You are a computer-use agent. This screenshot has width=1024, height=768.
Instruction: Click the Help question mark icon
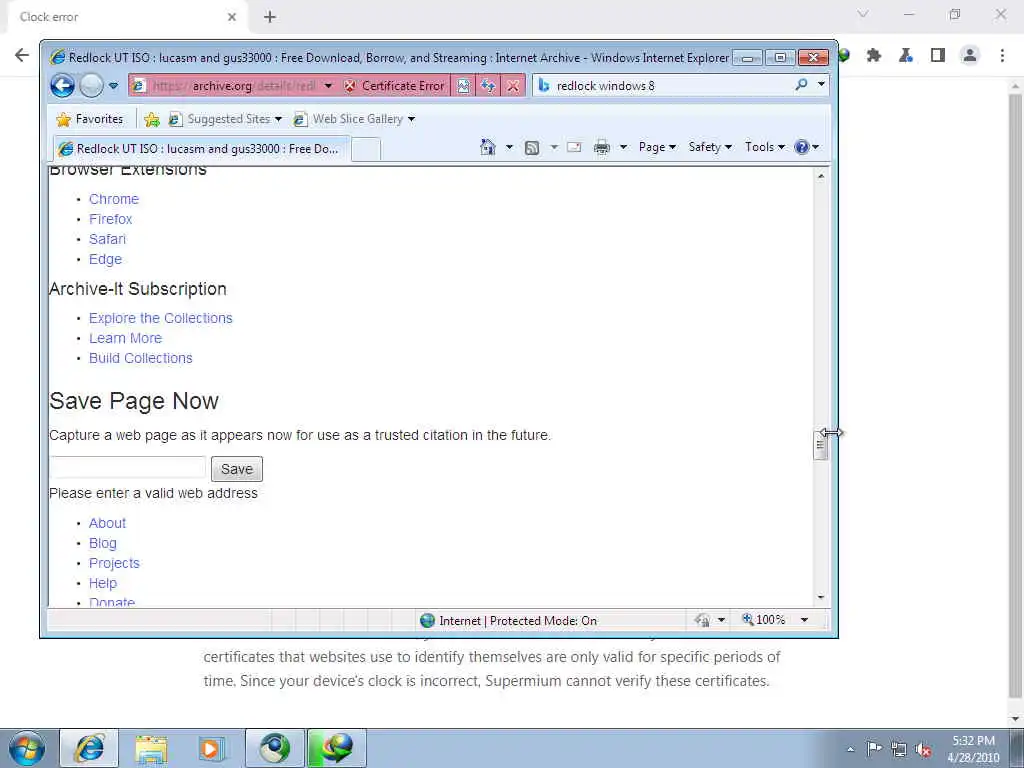801,147
